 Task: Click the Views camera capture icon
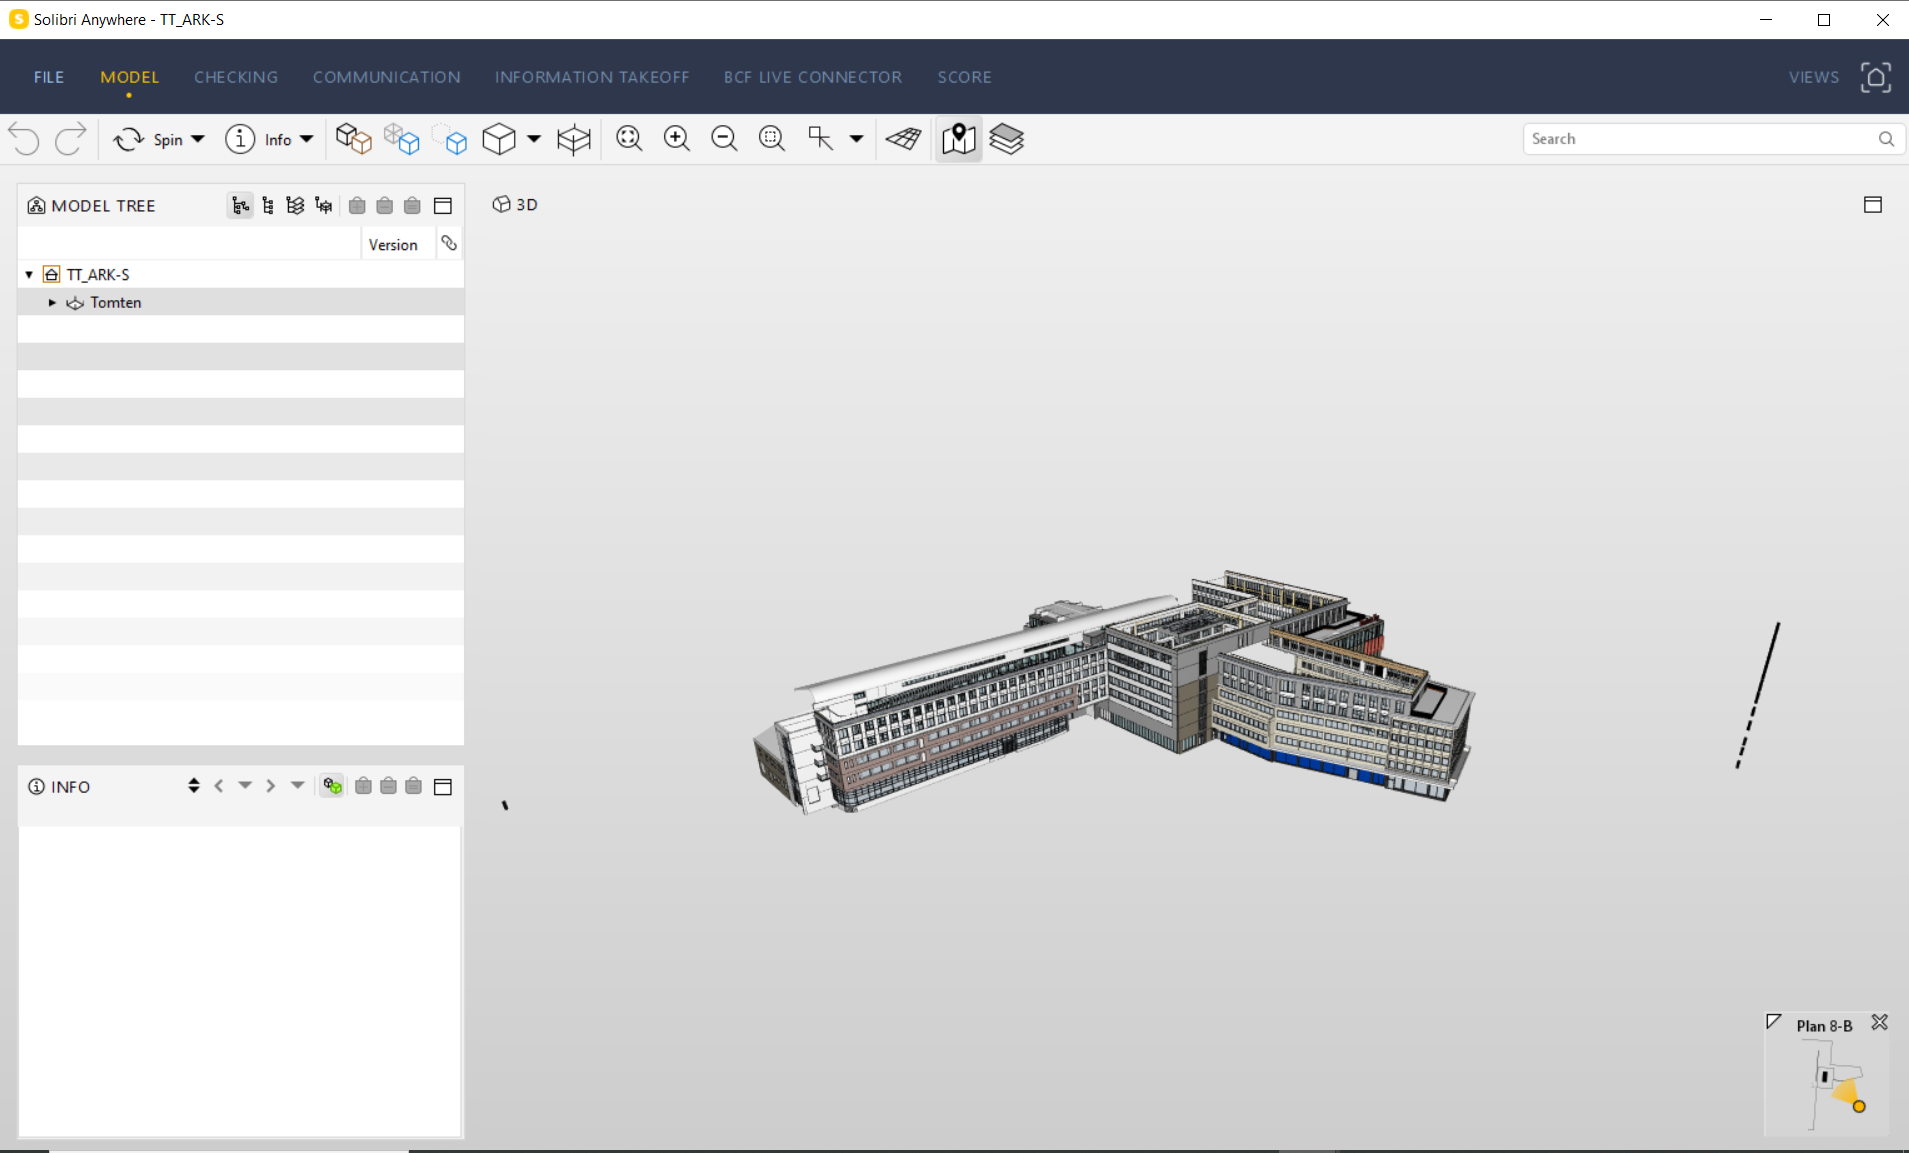tap(1875, 77)
